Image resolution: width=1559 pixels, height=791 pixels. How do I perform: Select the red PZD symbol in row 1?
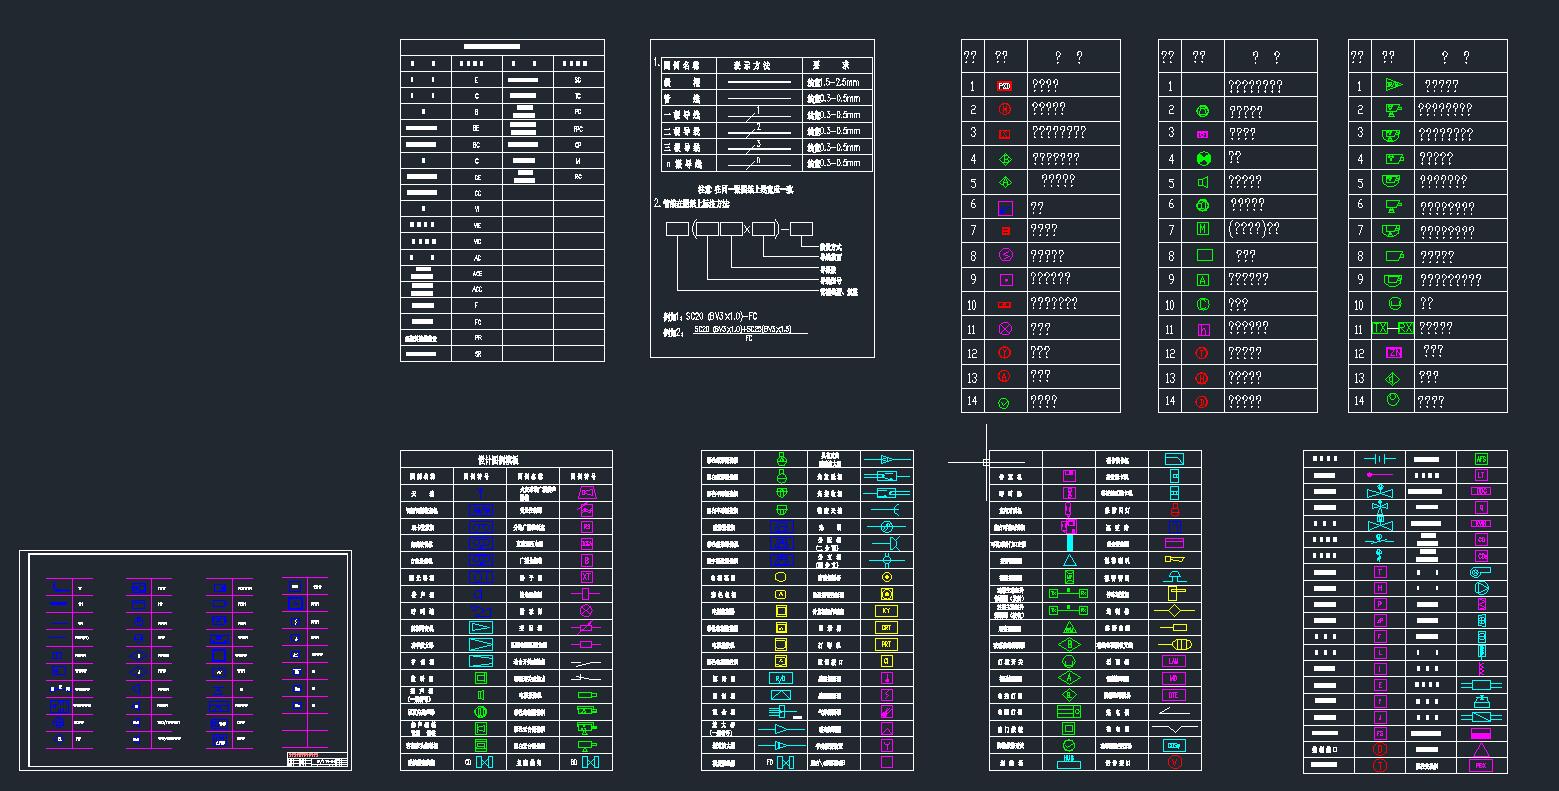pos(1004,86)
